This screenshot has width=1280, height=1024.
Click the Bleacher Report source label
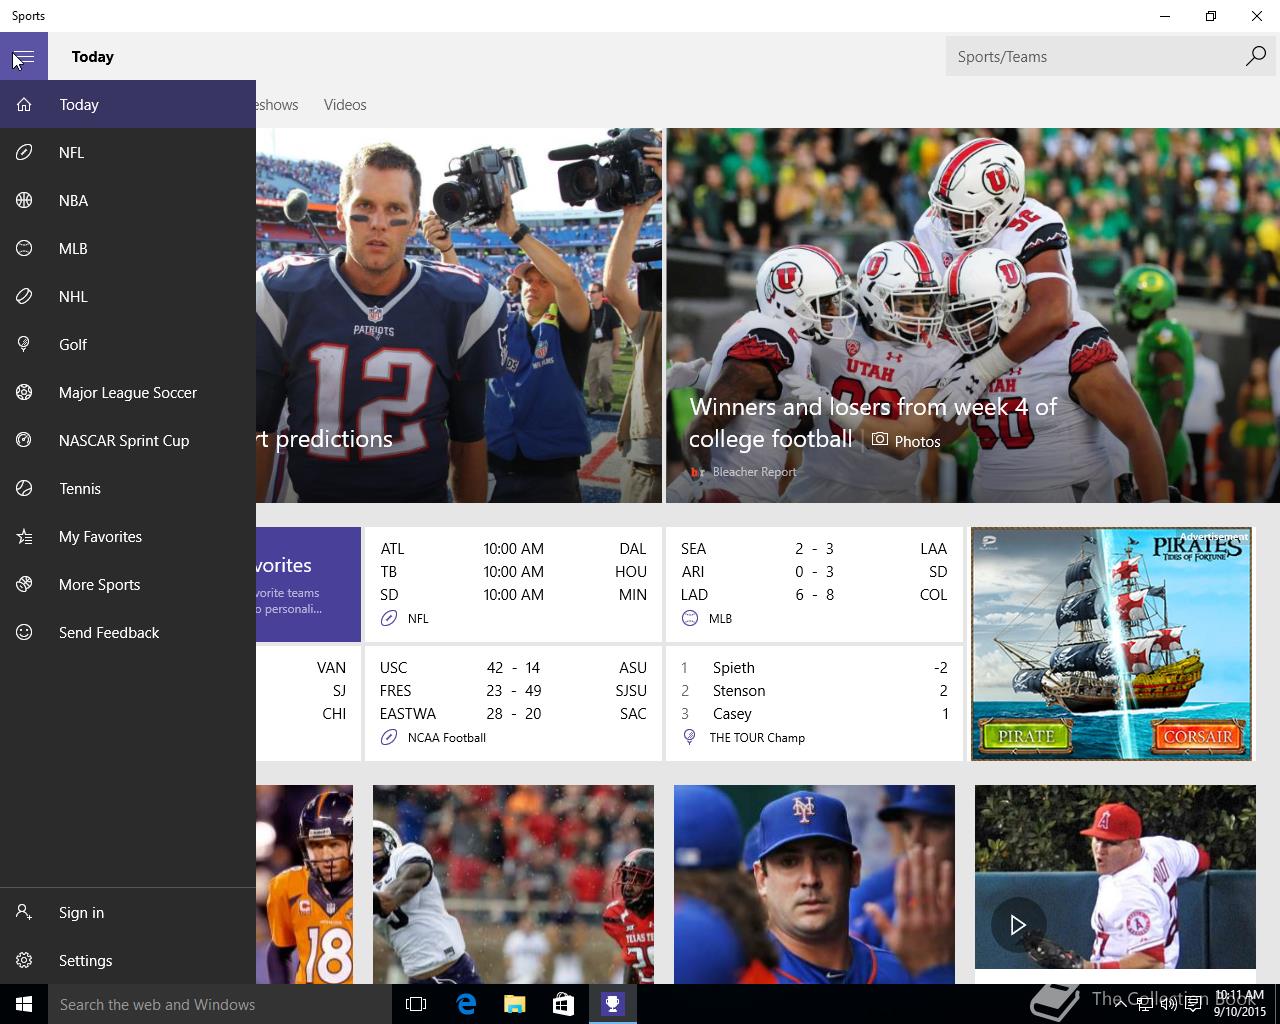pos(754,472)
